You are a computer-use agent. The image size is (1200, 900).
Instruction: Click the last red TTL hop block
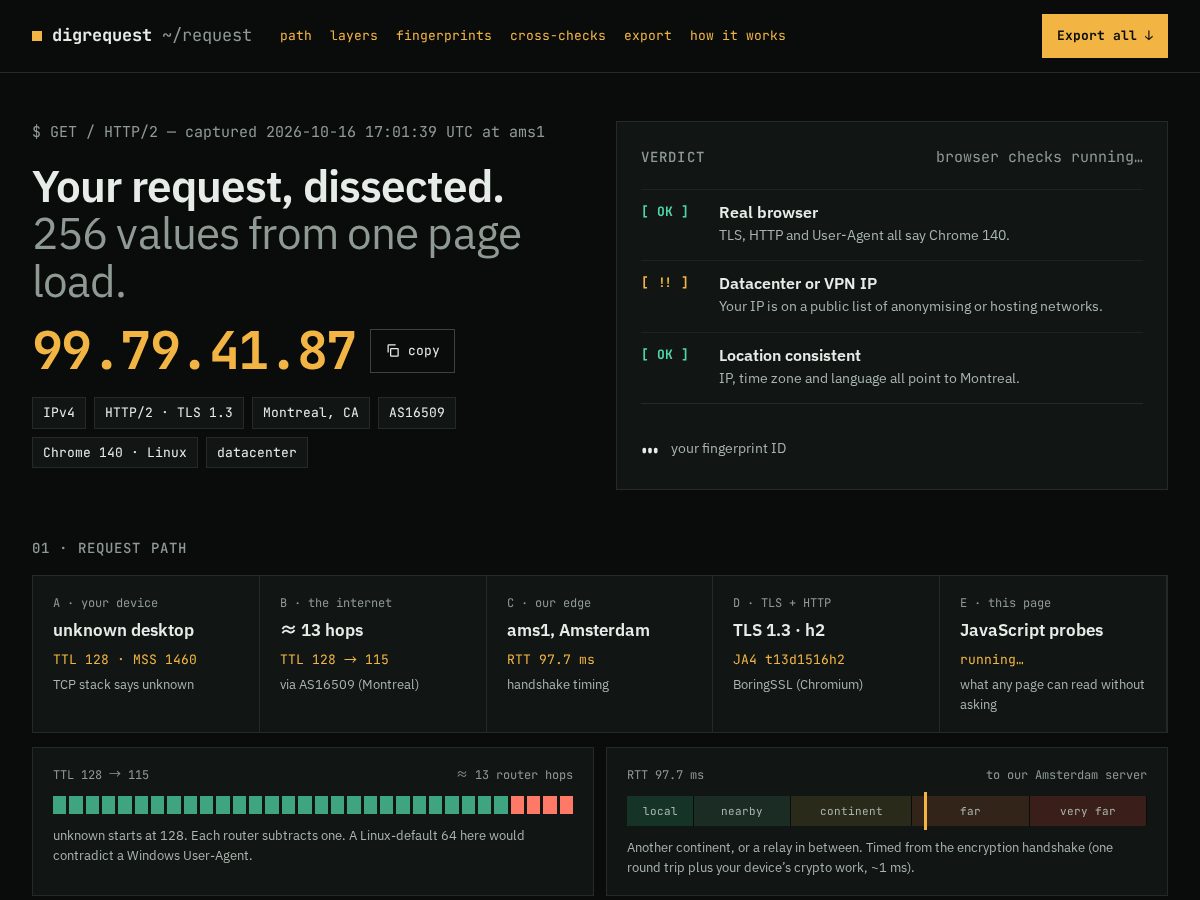[x=566, y=805]
